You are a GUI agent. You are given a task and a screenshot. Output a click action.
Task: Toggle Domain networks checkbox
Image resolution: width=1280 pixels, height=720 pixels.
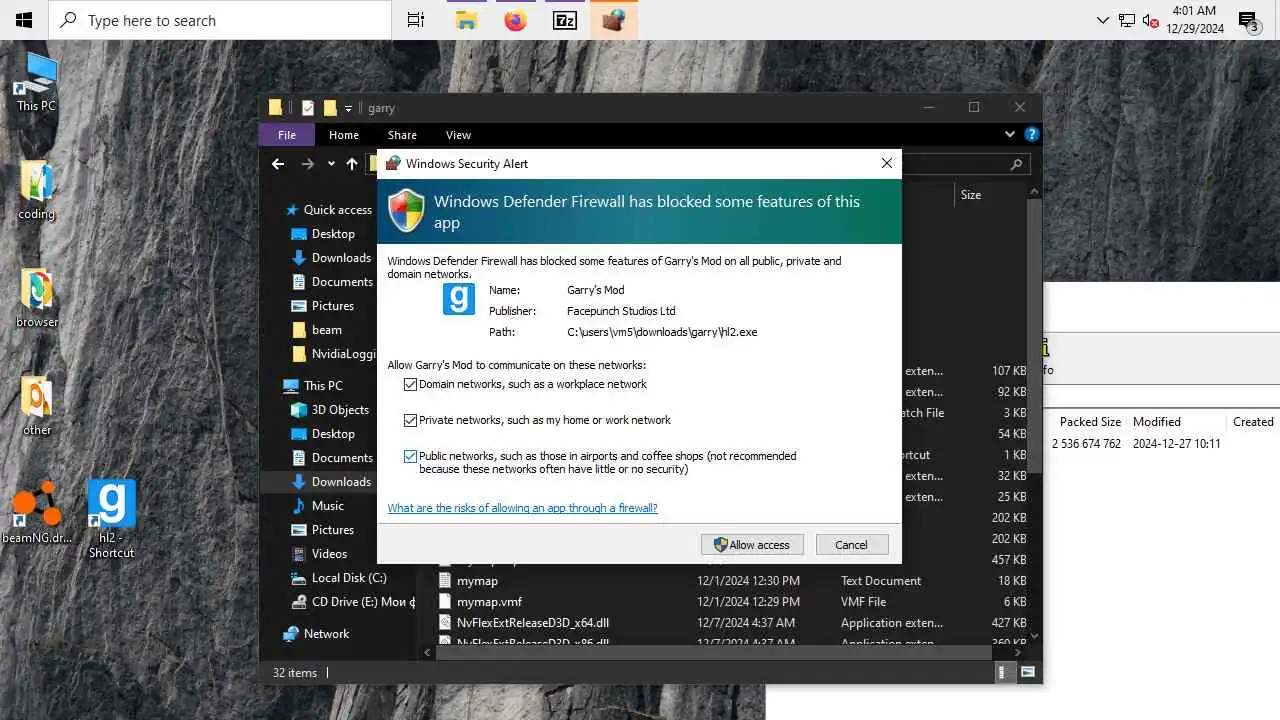click(x=410, y=385)
